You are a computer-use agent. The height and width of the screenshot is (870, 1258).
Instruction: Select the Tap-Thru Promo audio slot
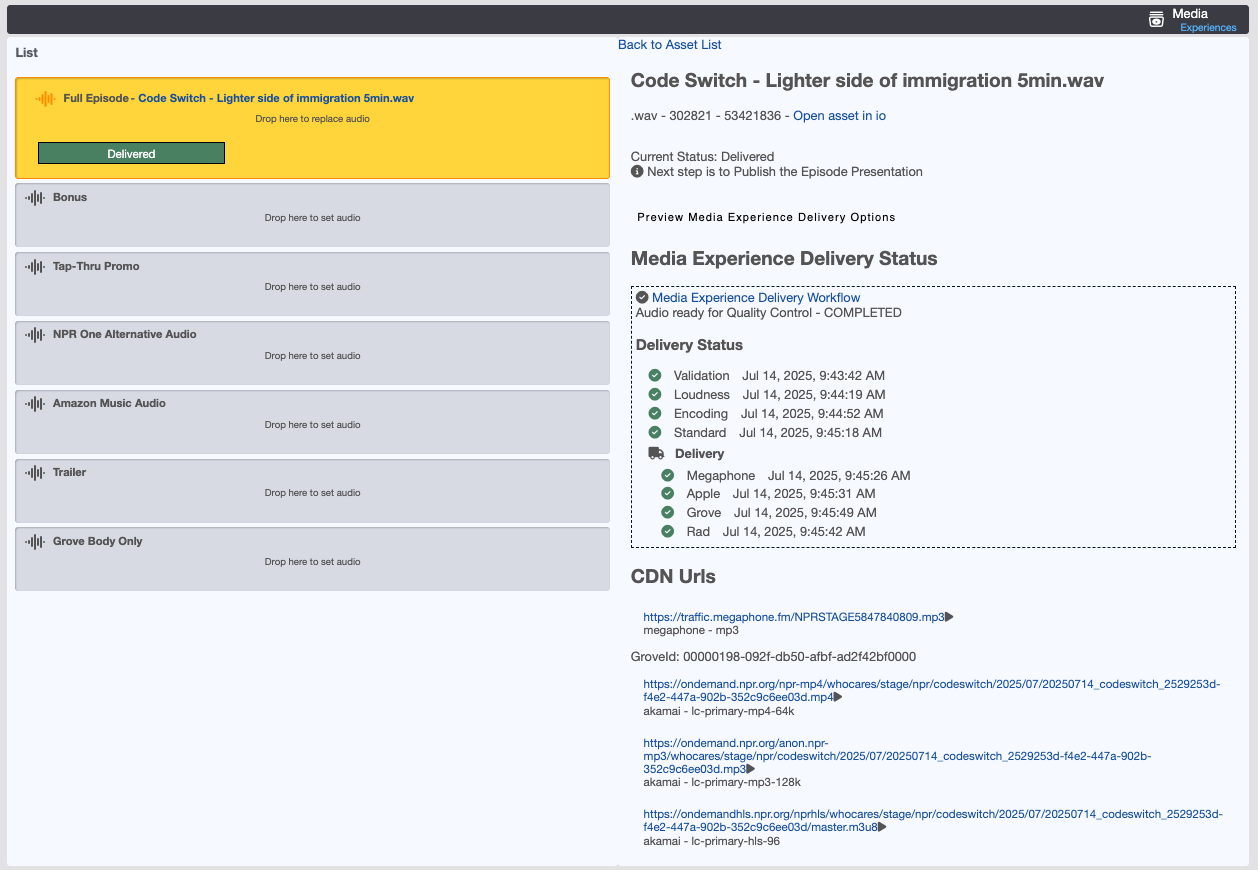click(312, 284)
